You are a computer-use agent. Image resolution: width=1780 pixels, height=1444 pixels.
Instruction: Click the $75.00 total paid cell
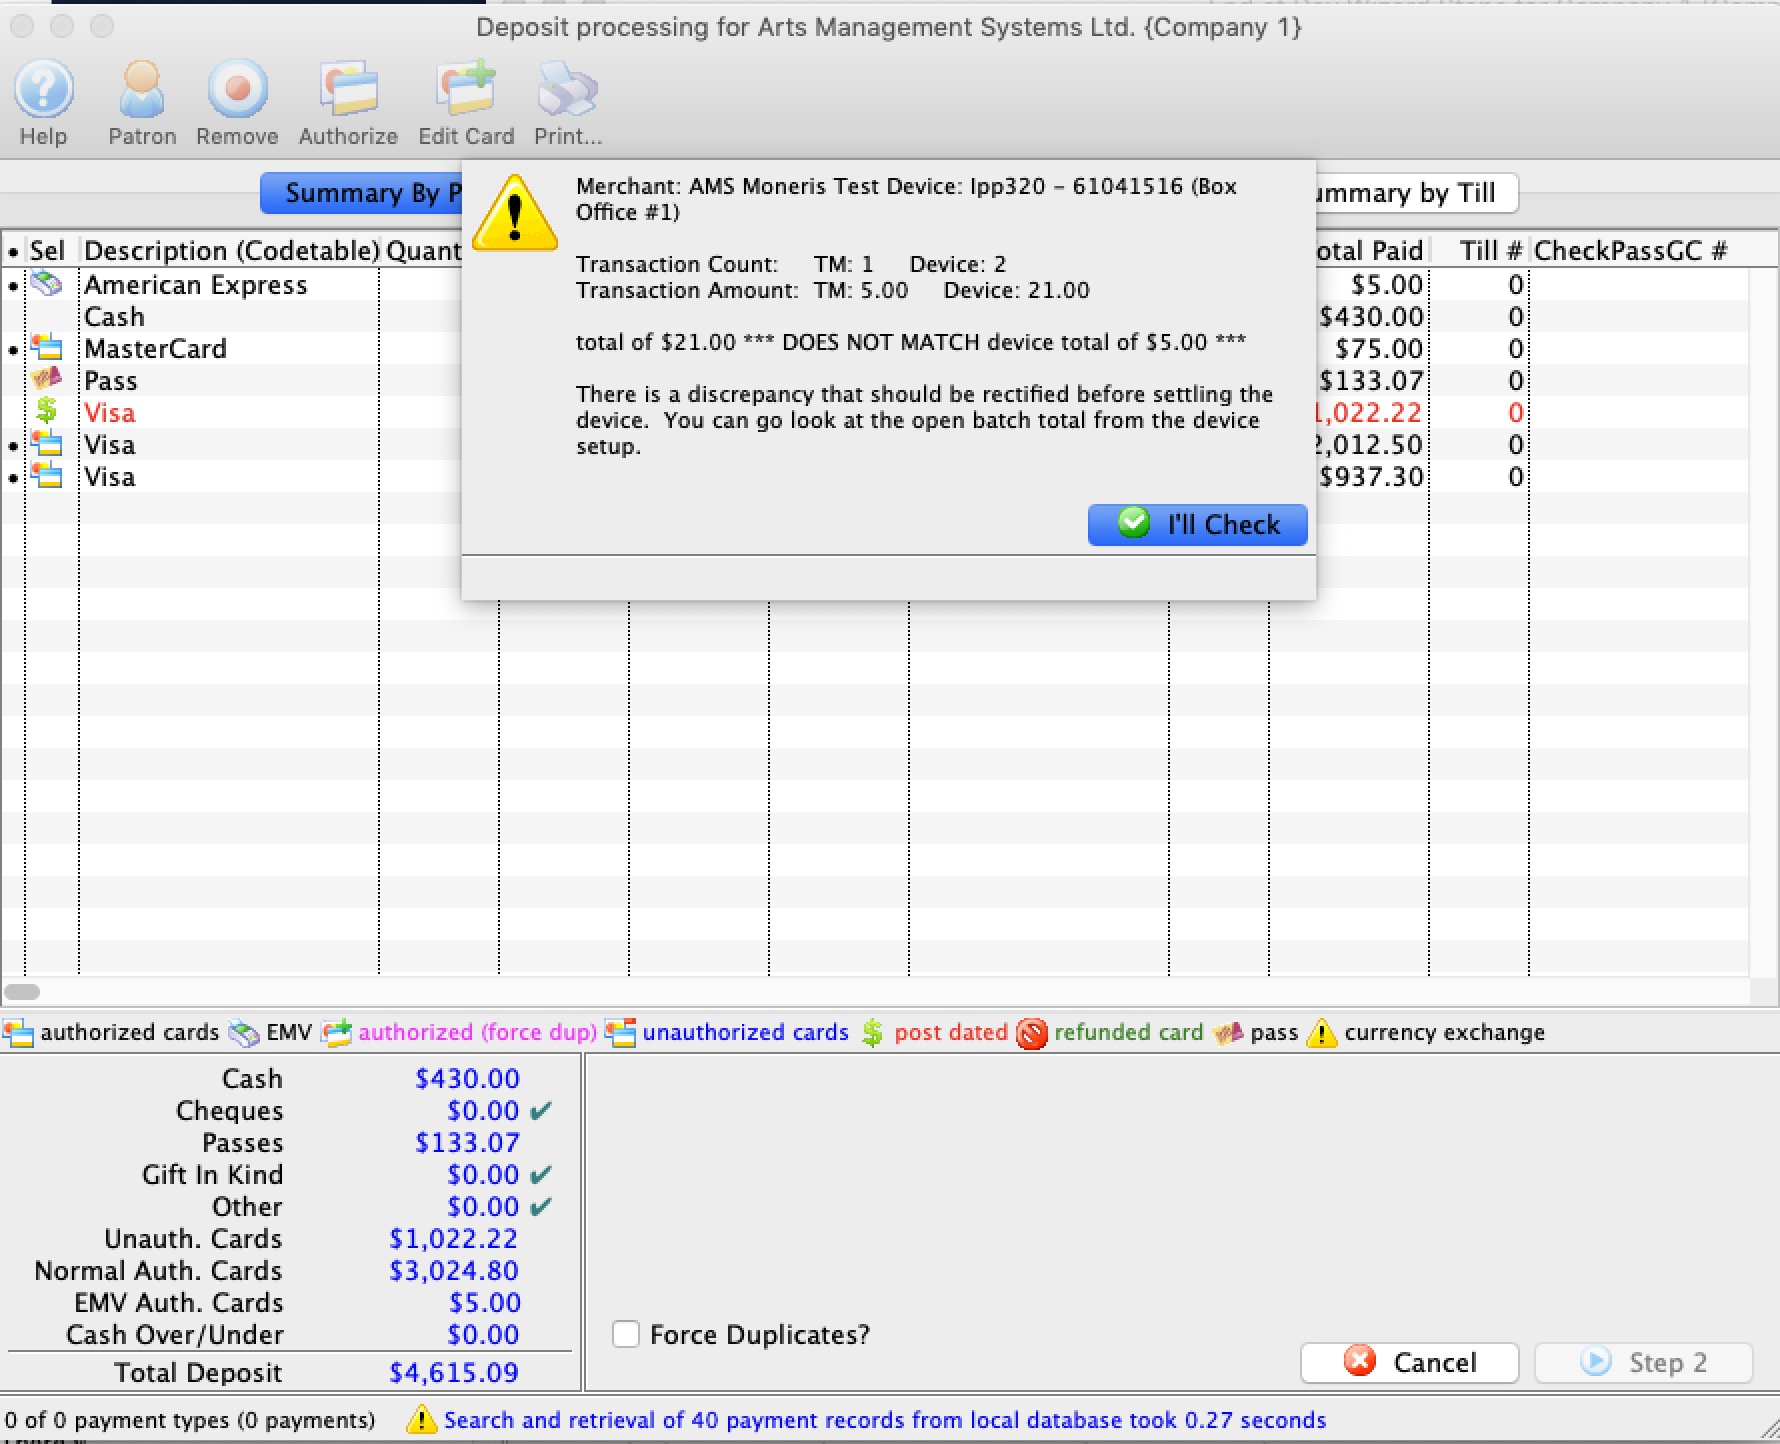tap(1378, 348)
